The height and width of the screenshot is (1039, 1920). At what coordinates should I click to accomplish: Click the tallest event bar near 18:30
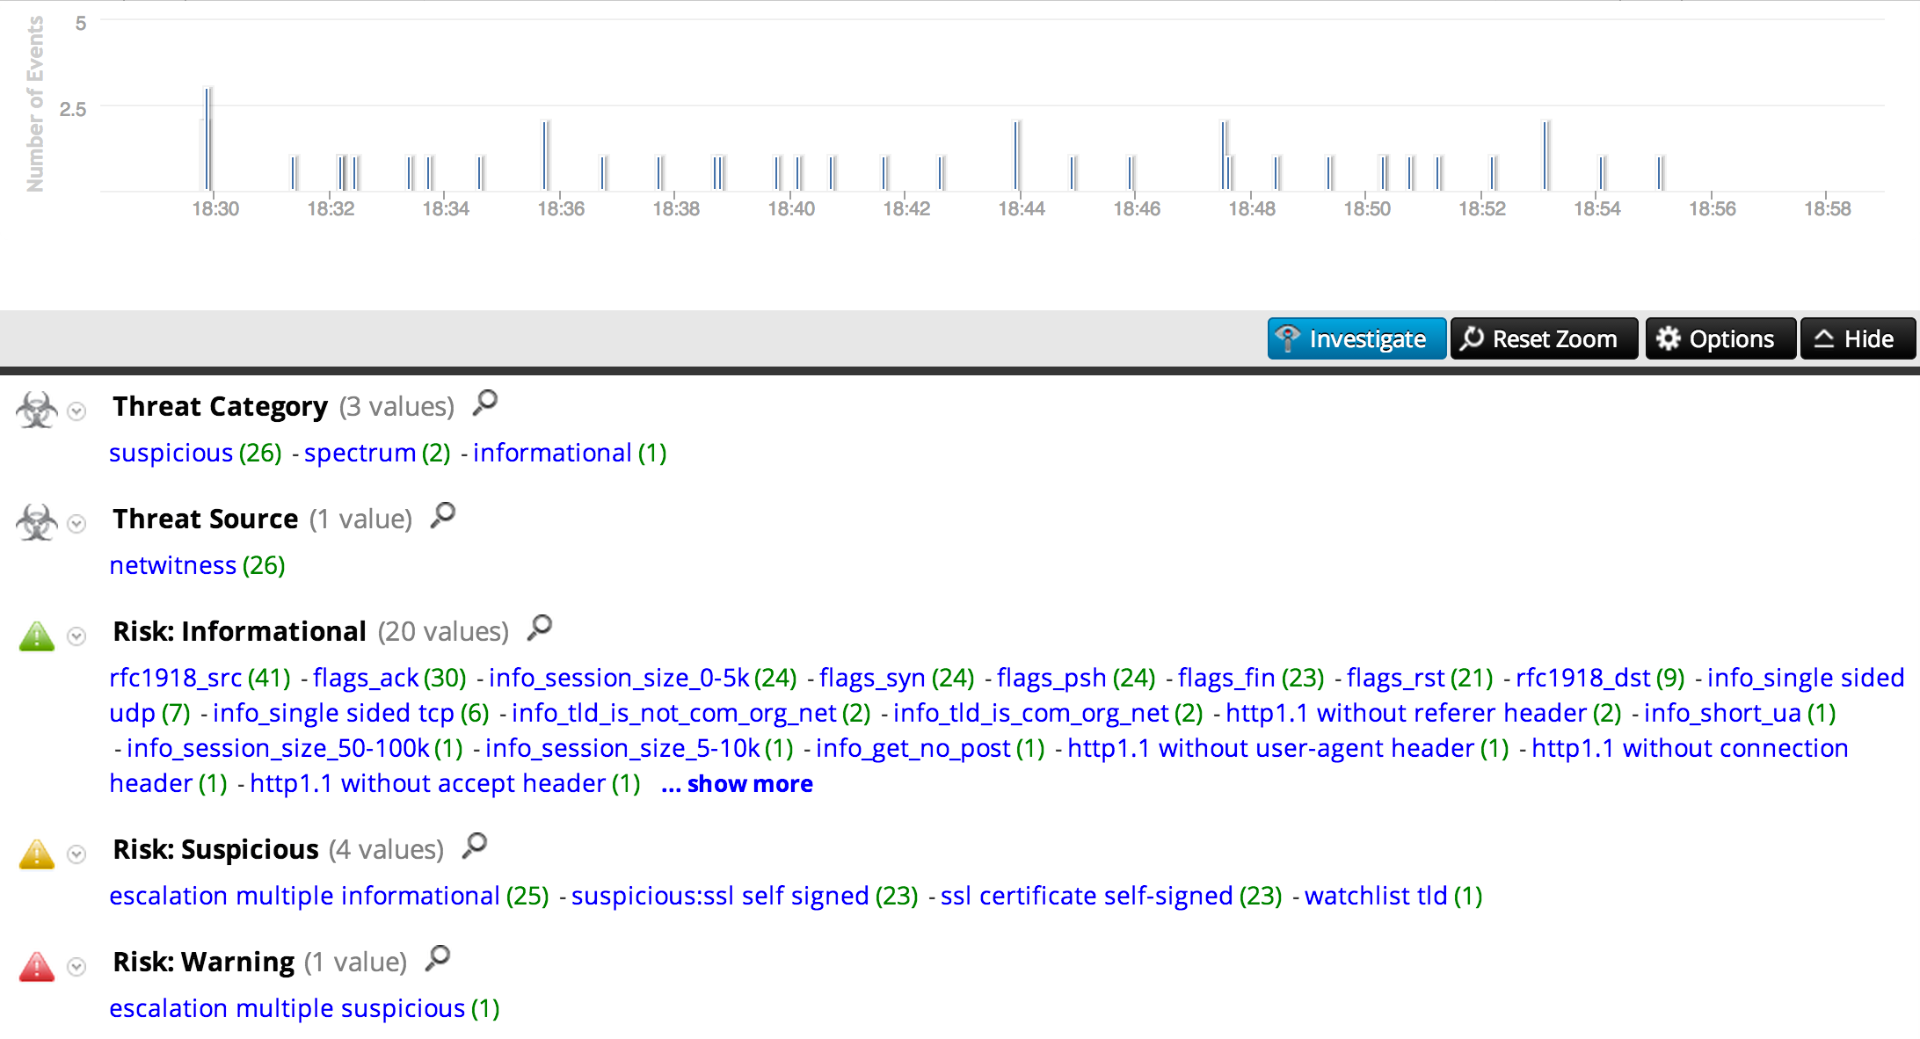click(208, 135)
